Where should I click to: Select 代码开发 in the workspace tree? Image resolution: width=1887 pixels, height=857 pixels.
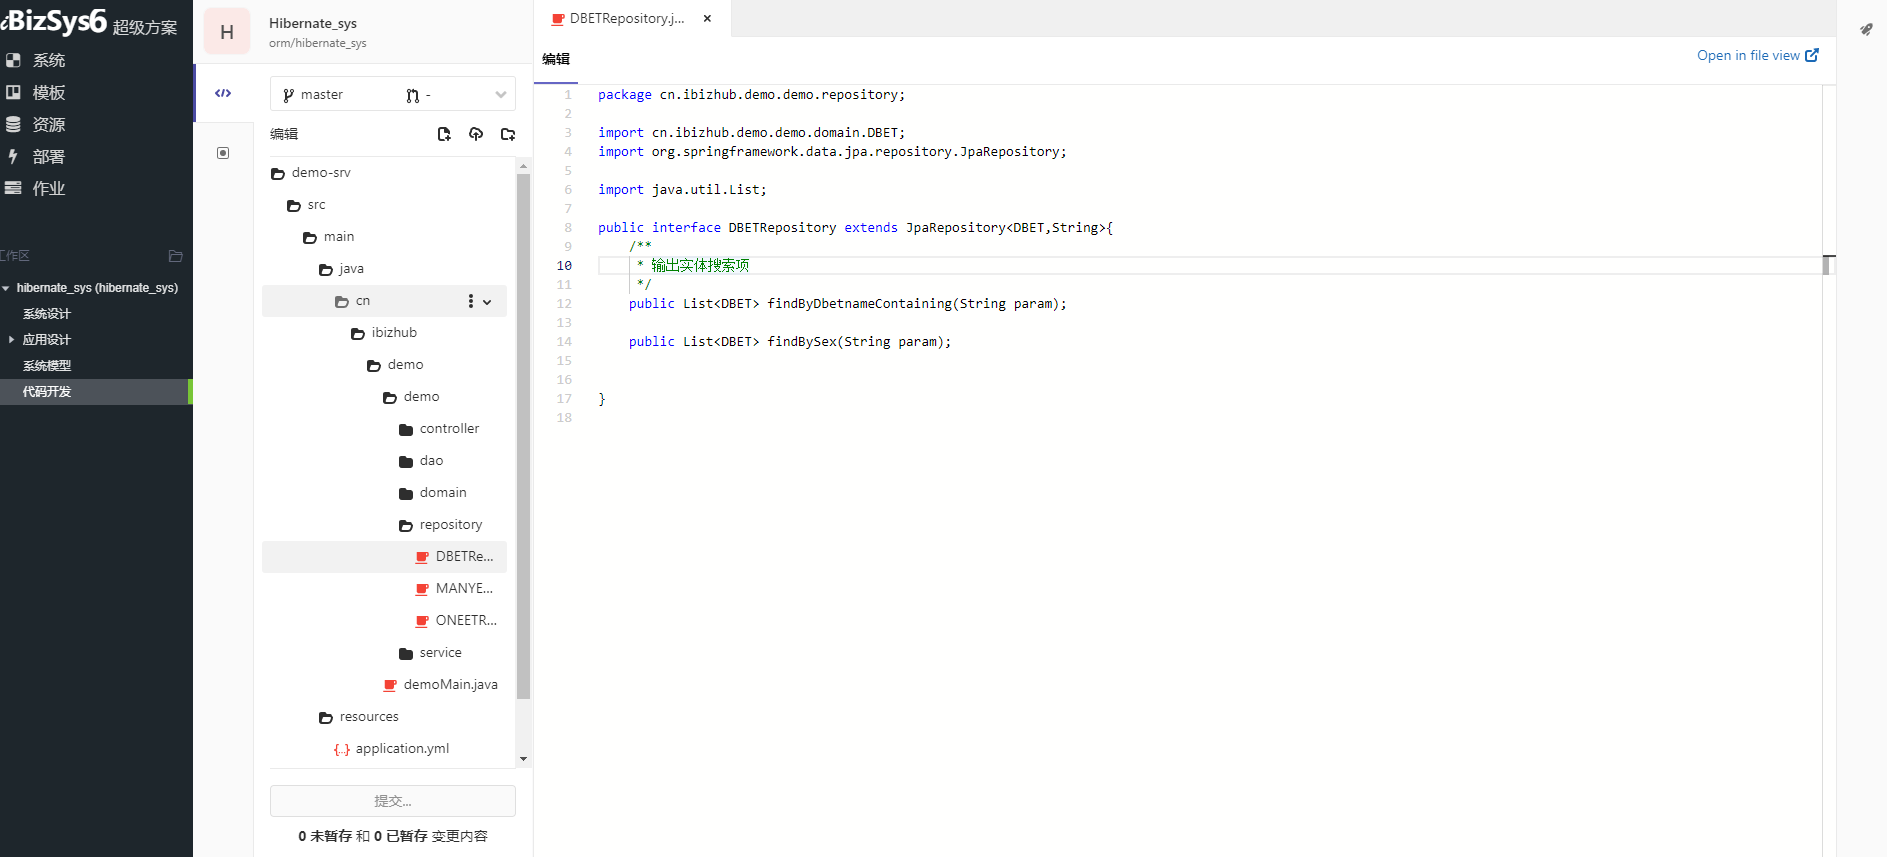point(47,392)
